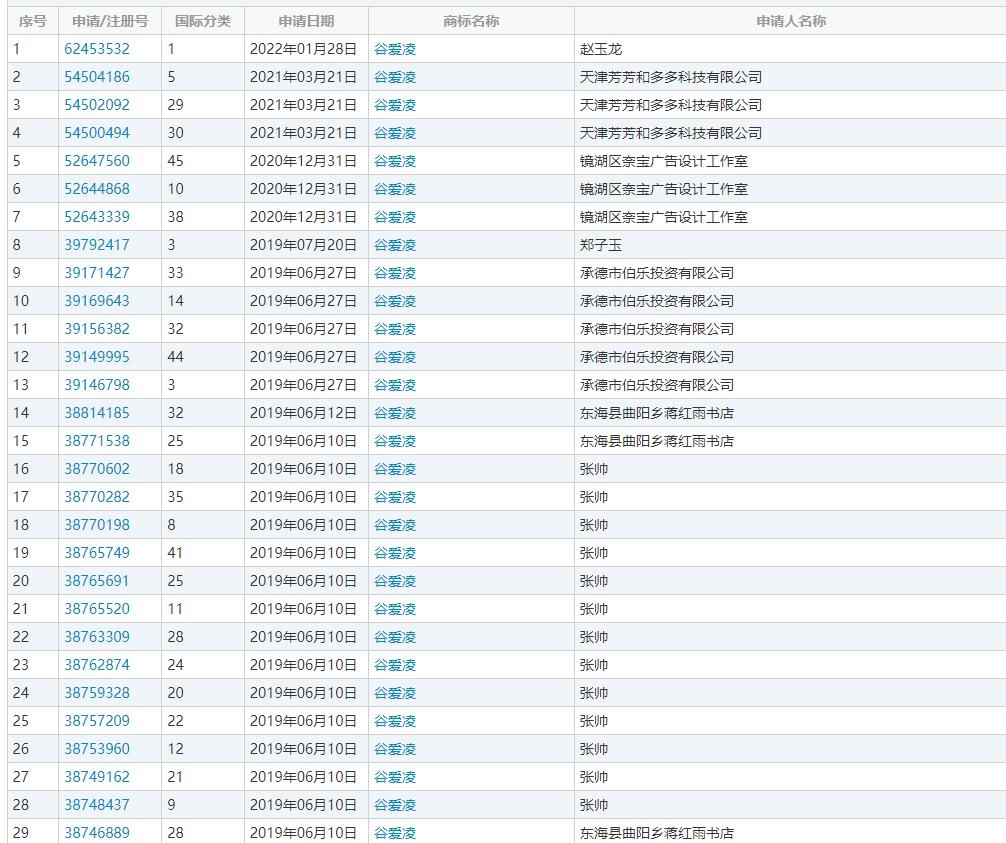Image resolution: width=1006 pixels, height=843 pixels.
Task: Click 谷爱凌 trademark name in row 1
Action: click(x=395, y=49)
